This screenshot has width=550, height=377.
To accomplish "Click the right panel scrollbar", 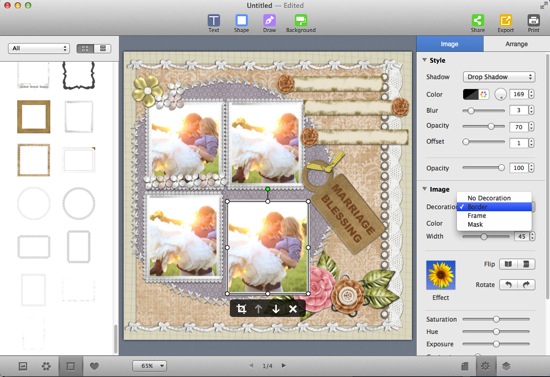I will tap(547, 175).
